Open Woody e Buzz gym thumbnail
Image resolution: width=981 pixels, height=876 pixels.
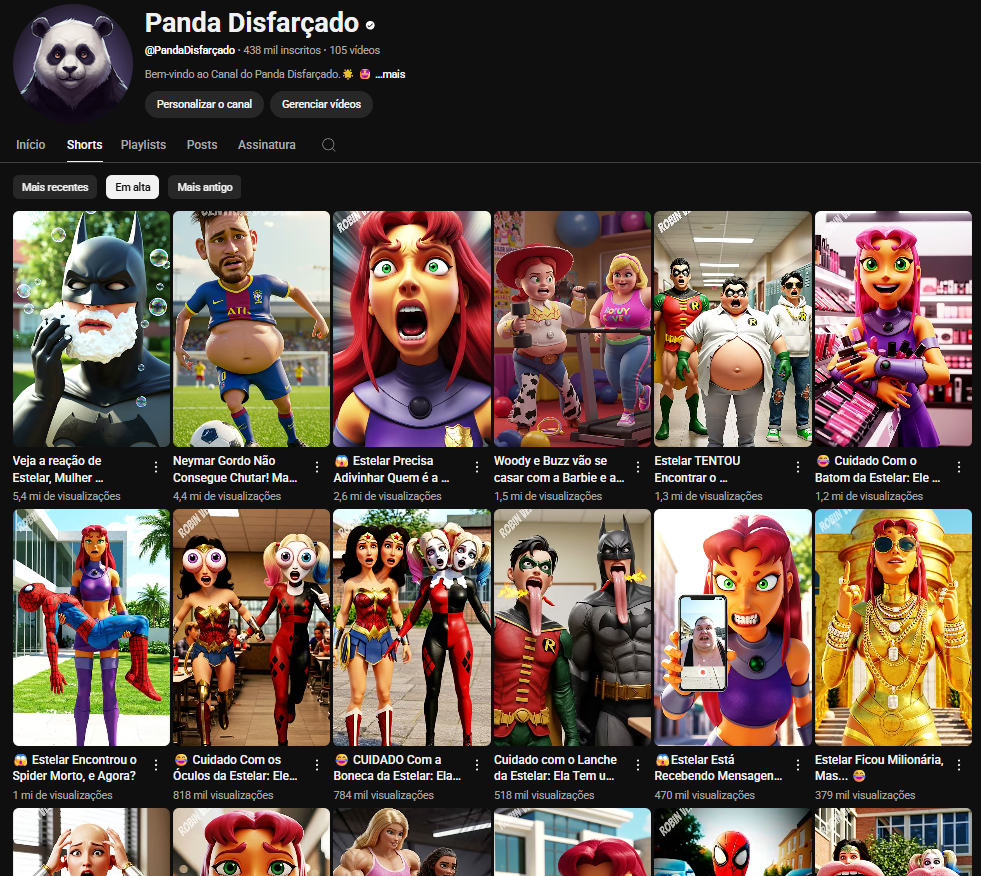pos(572,329)
